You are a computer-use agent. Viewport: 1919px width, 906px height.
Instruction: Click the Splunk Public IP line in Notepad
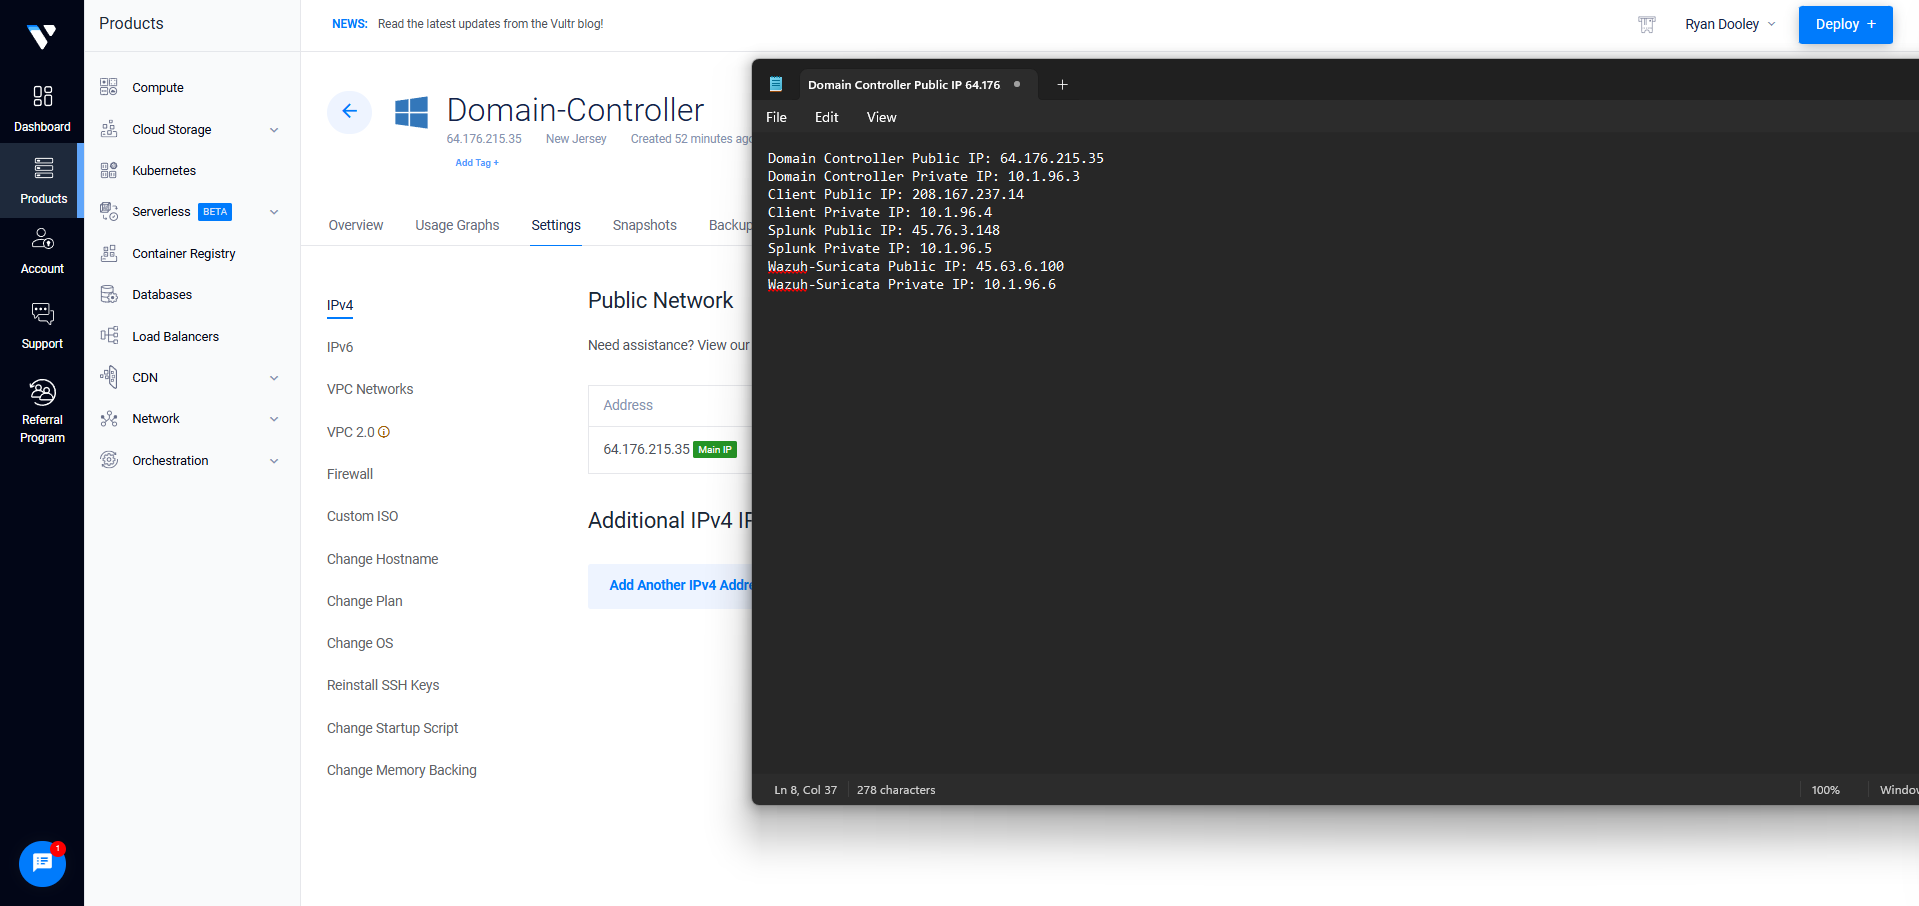tap(884, 230)
